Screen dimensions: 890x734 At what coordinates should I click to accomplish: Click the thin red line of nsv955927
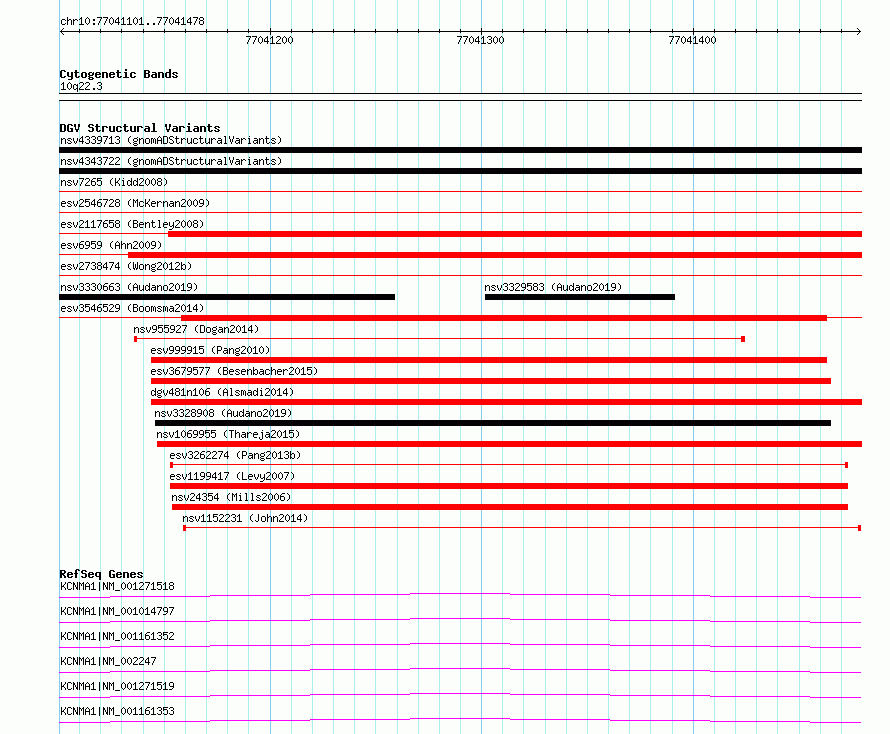pos(439,339)
